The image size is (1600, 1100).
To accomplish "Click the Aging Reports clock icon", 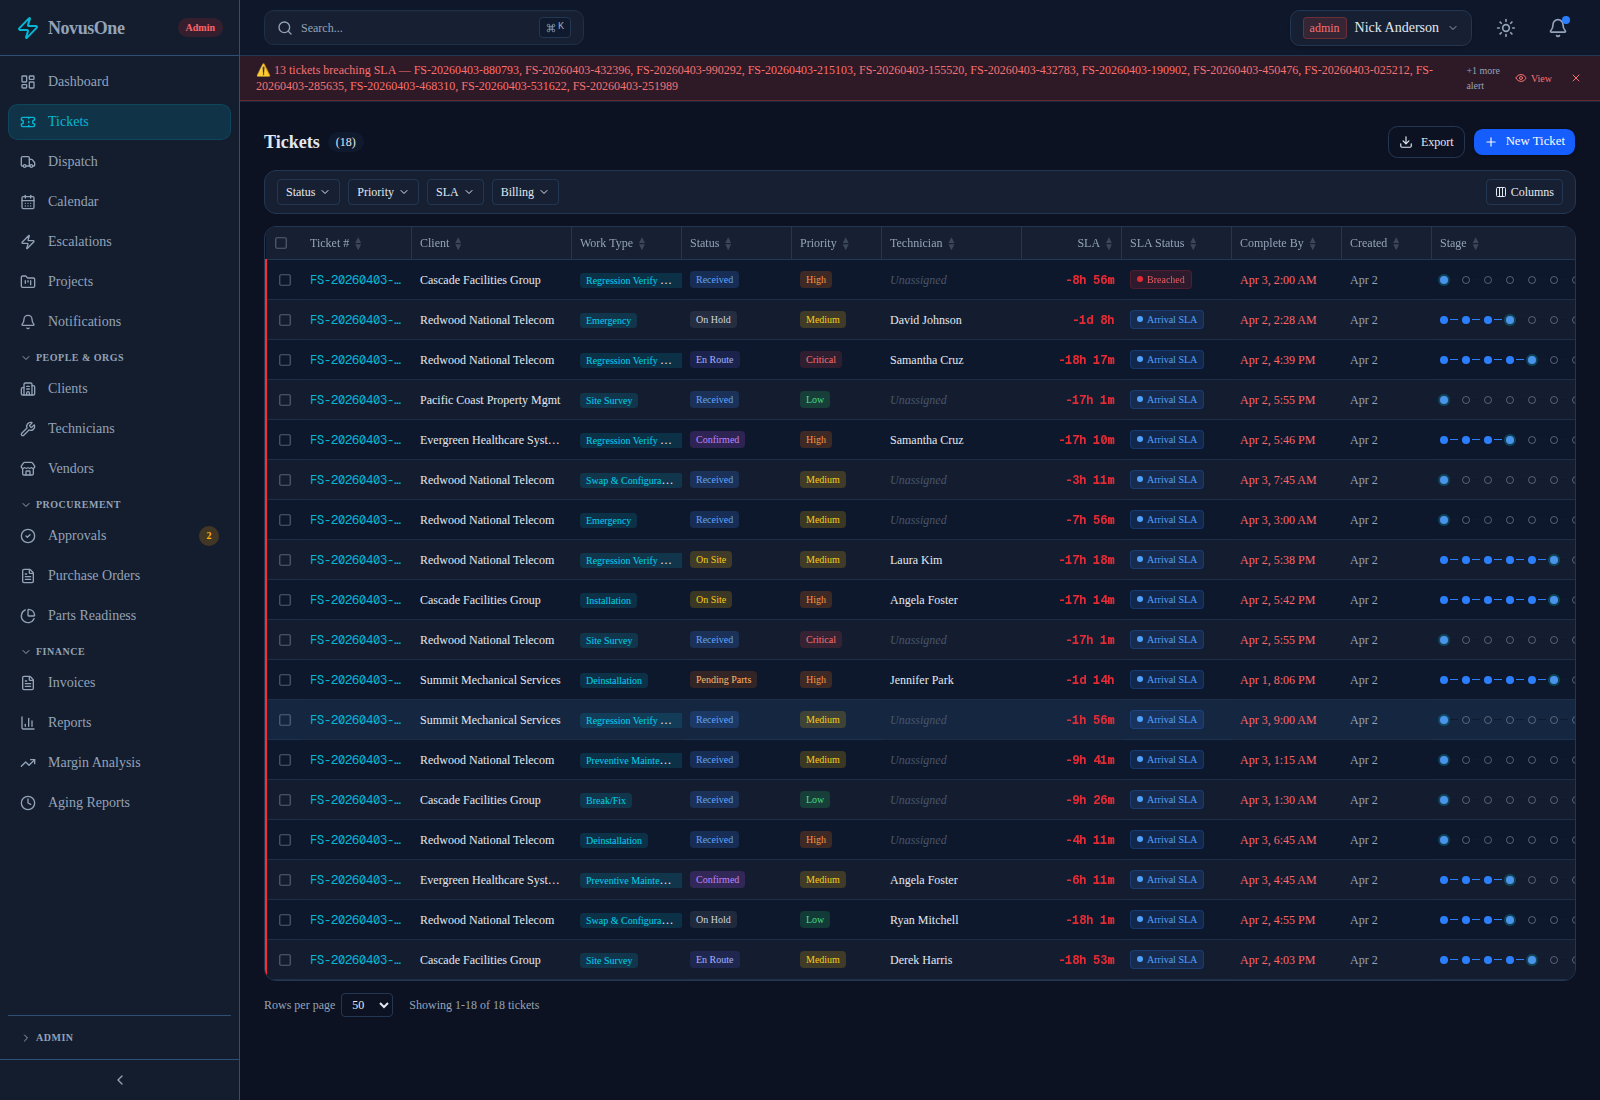I will (28, 803).
